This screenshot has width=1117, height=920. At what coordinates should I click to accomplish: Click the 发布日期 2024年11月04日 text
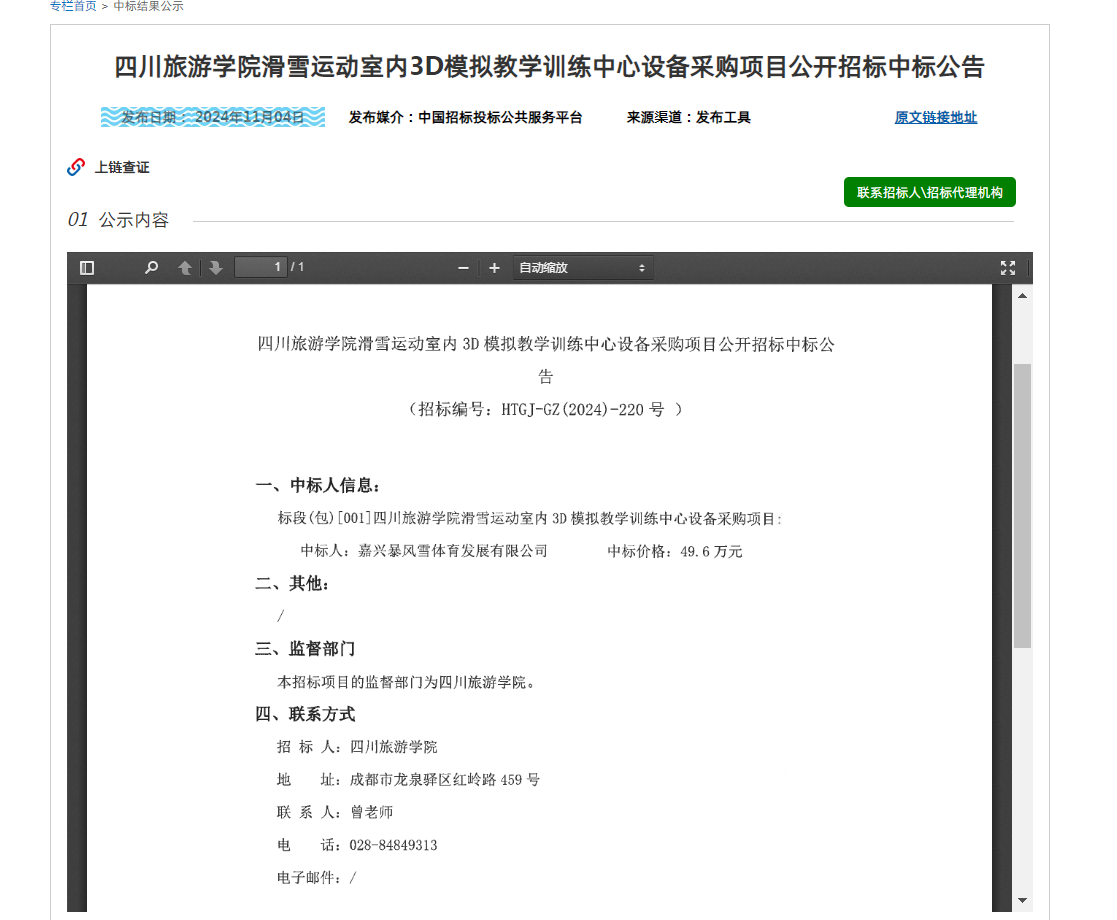tap(212, 117)
